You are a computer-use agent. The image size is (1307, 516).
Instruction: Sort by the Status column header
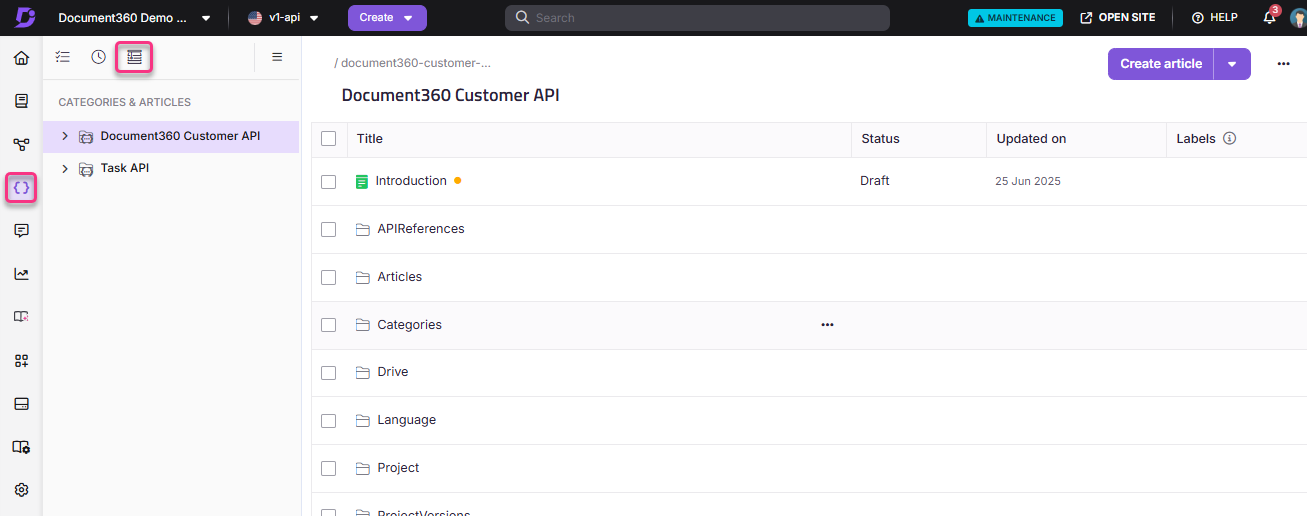881,139
